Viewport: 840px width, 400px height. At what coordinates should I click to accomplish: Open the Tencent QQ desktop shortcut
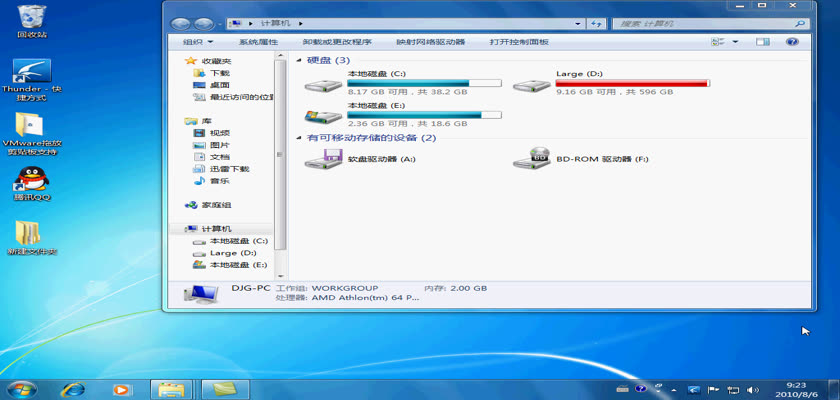click(29, 181)
